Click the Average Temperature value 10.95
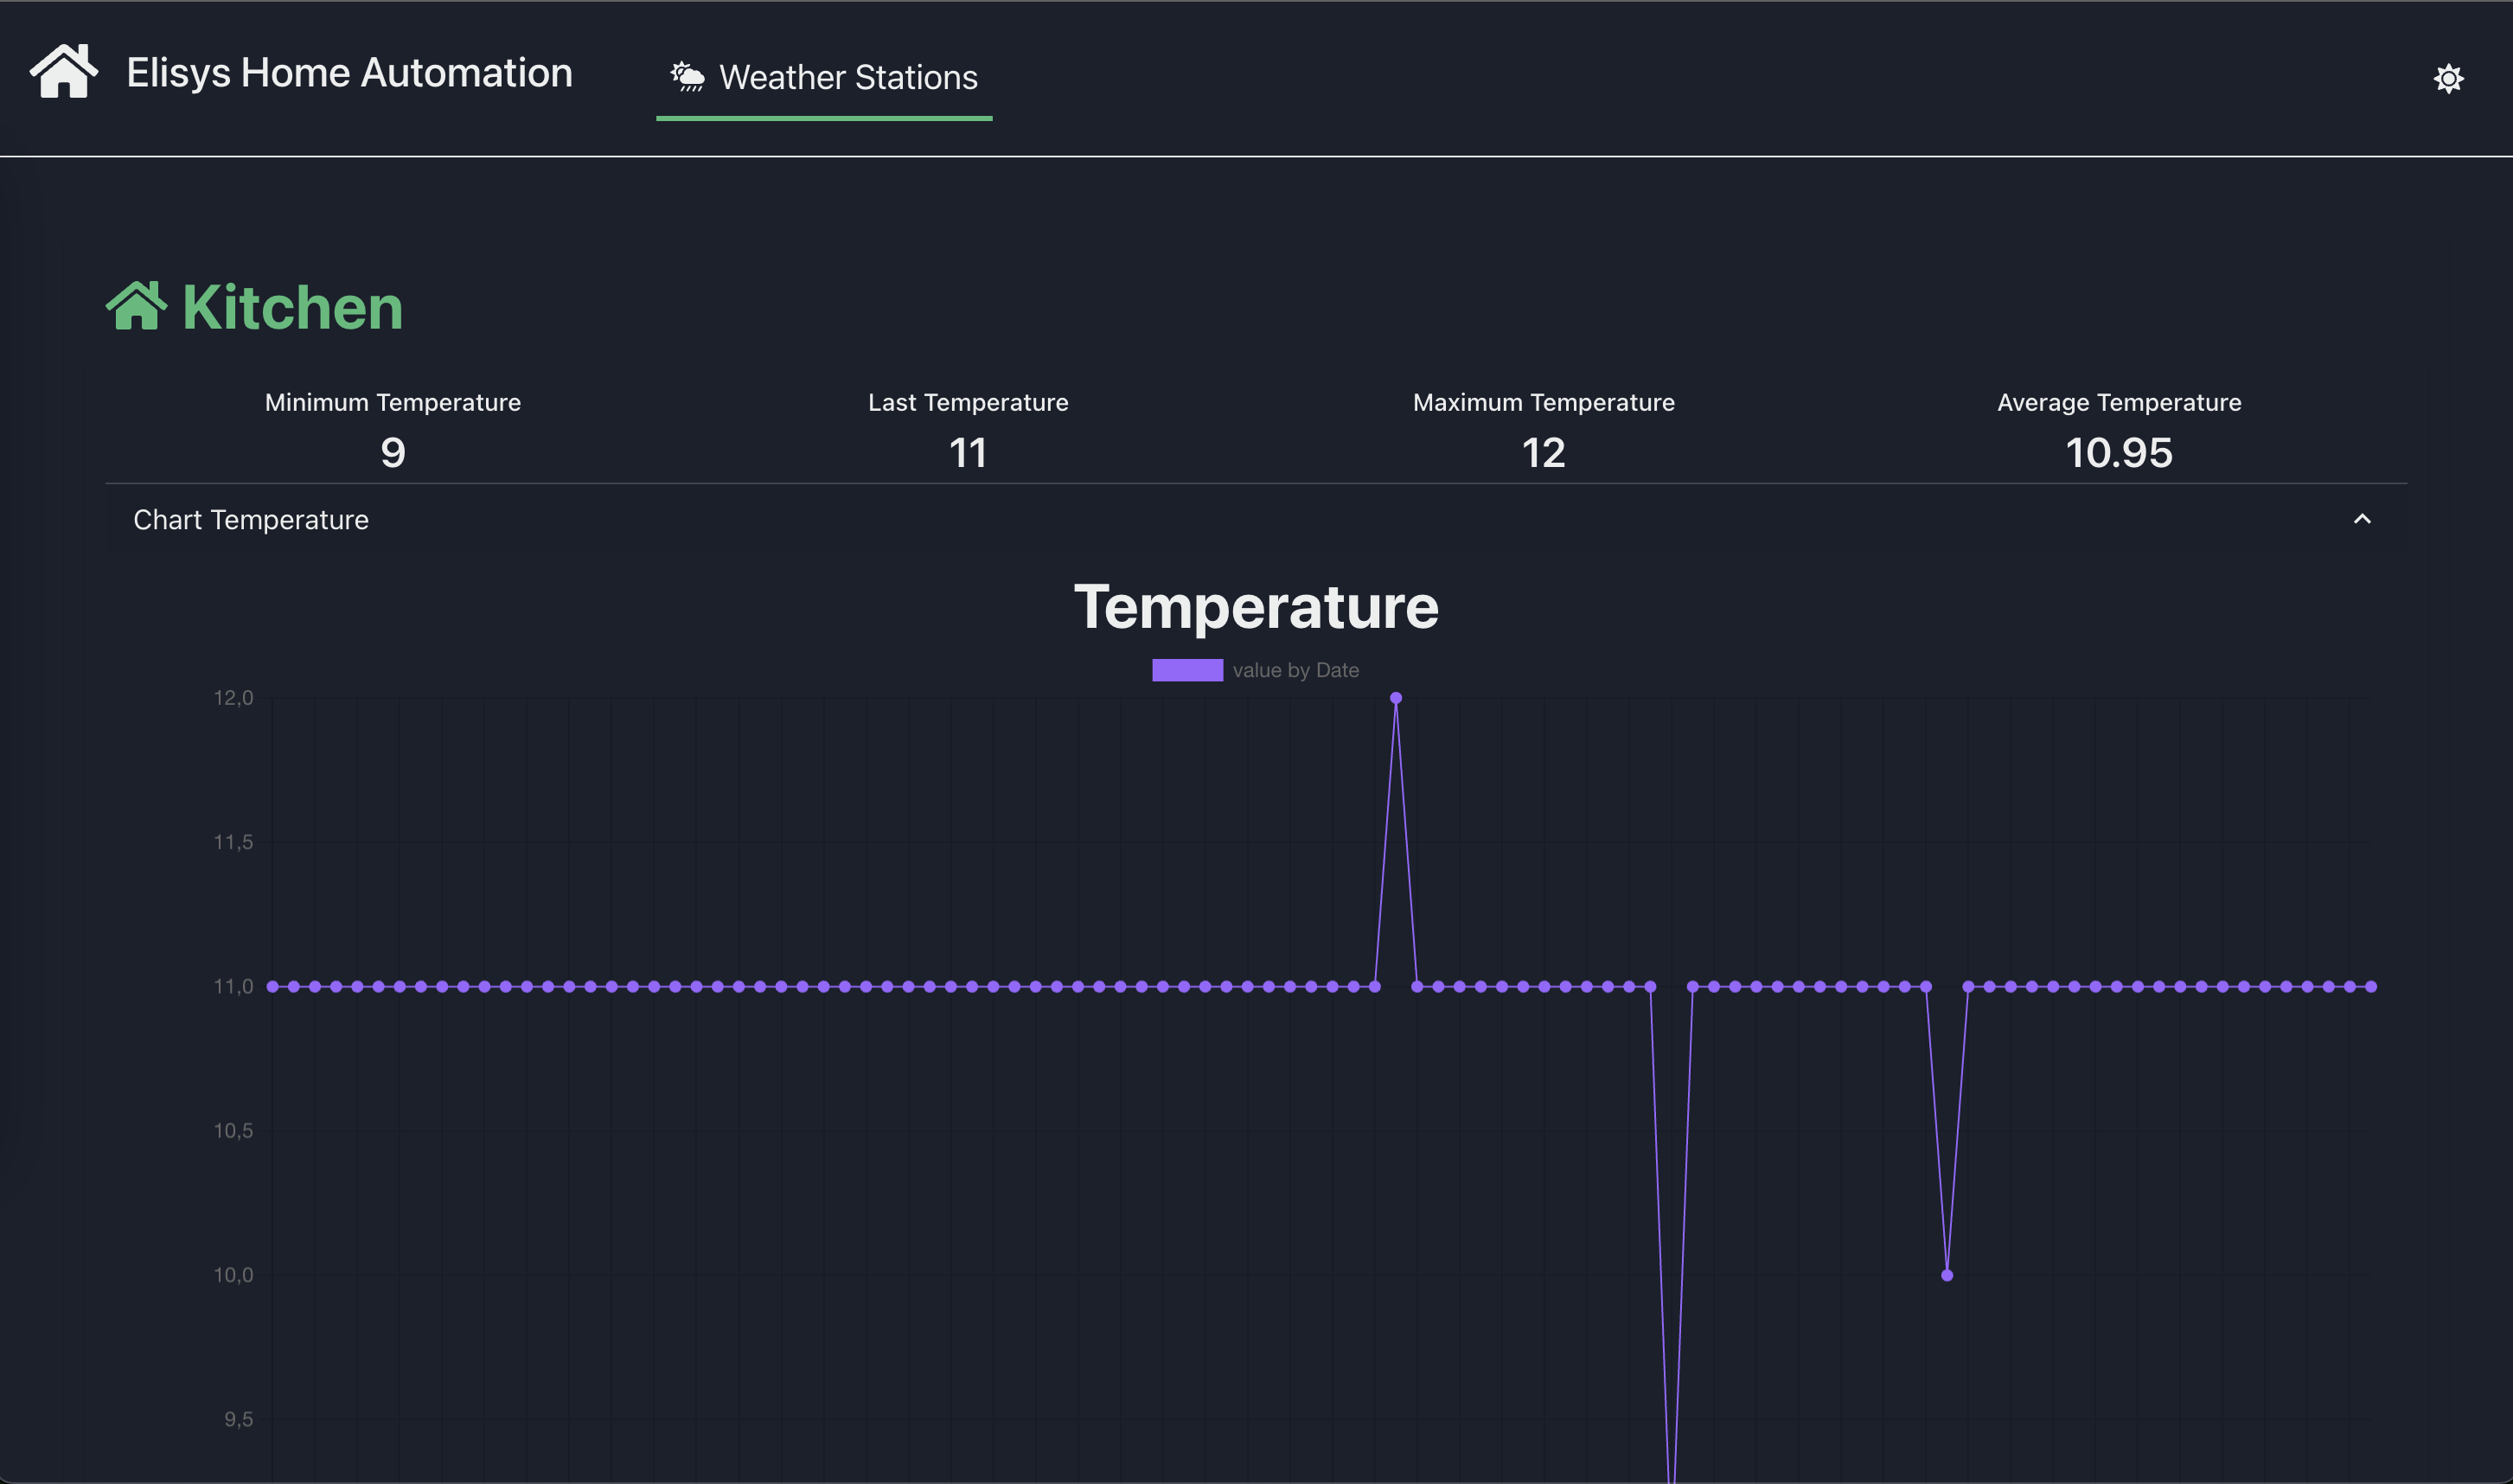Viewport: 2513px width, 1484px height. click(2119, 453)
